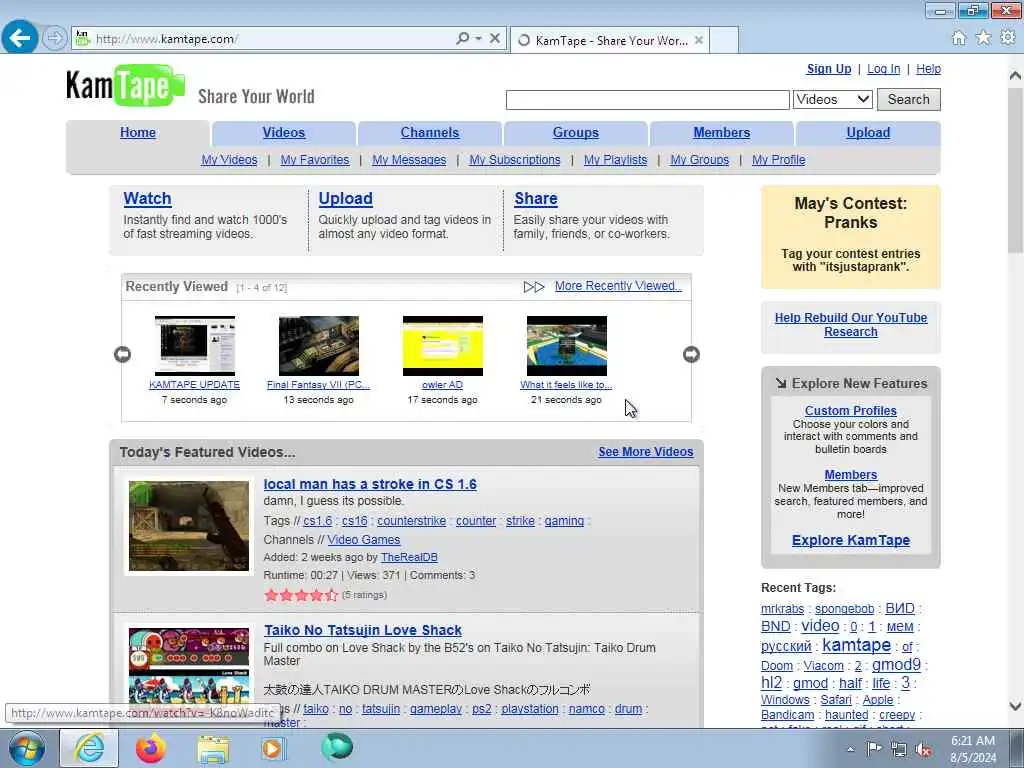Open the Channels tab
This screenshot has width=1024, height=768.
tap(430, 133)
